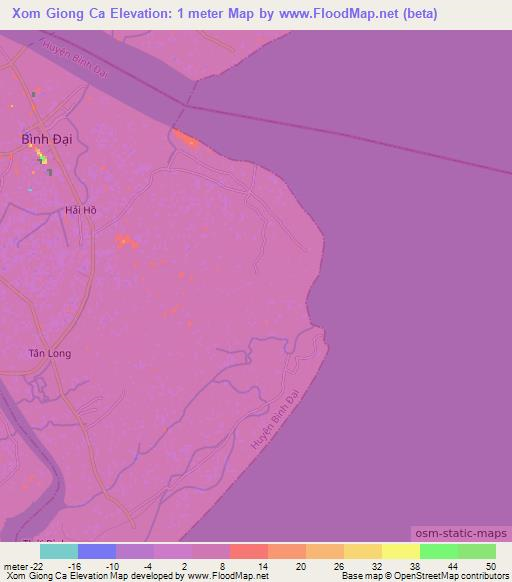Viewport: 512px width, 582px height.
Task: Click the red 8 meter legend swatch
Action: [x=249, y=551]
